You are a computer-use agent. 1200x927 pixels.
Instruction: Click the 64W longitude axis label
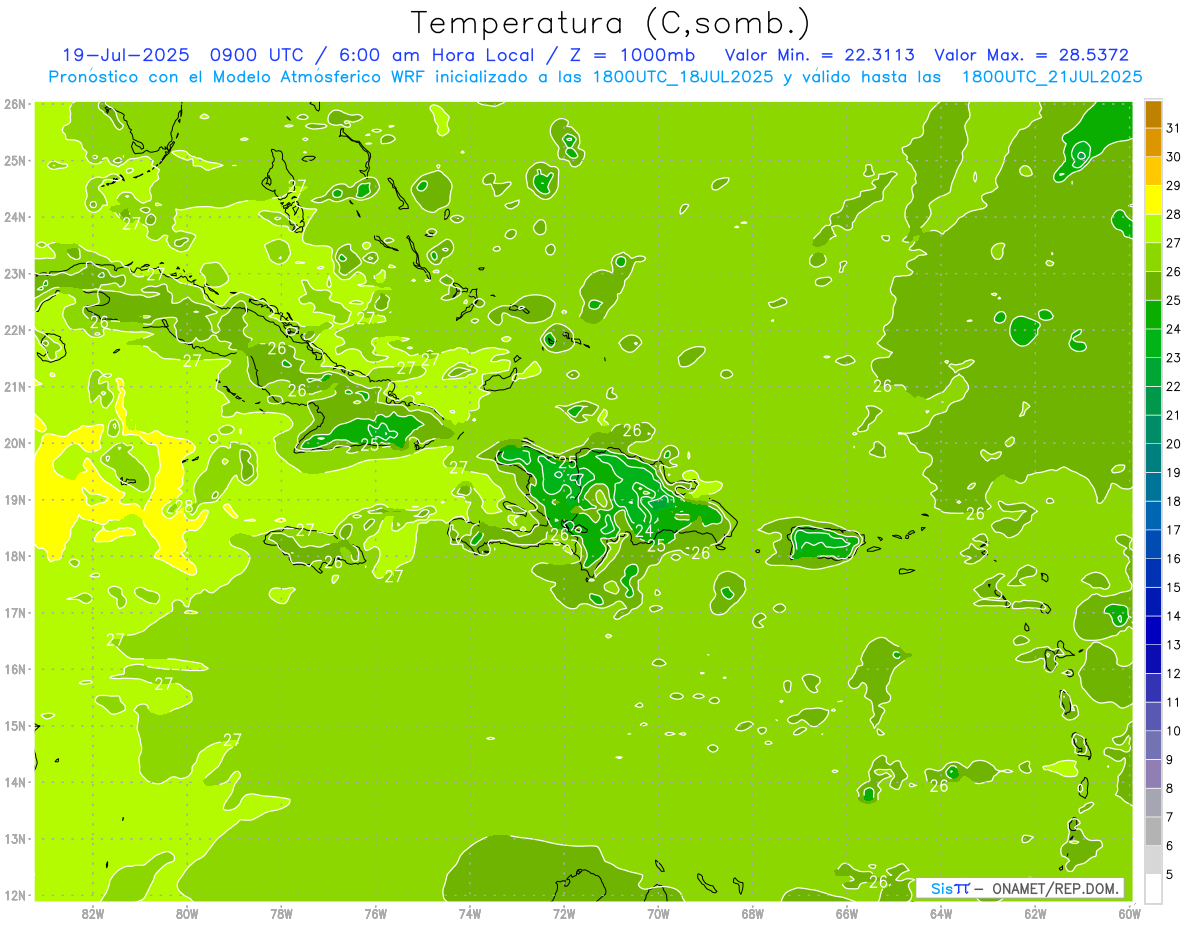tap(941, 913)
